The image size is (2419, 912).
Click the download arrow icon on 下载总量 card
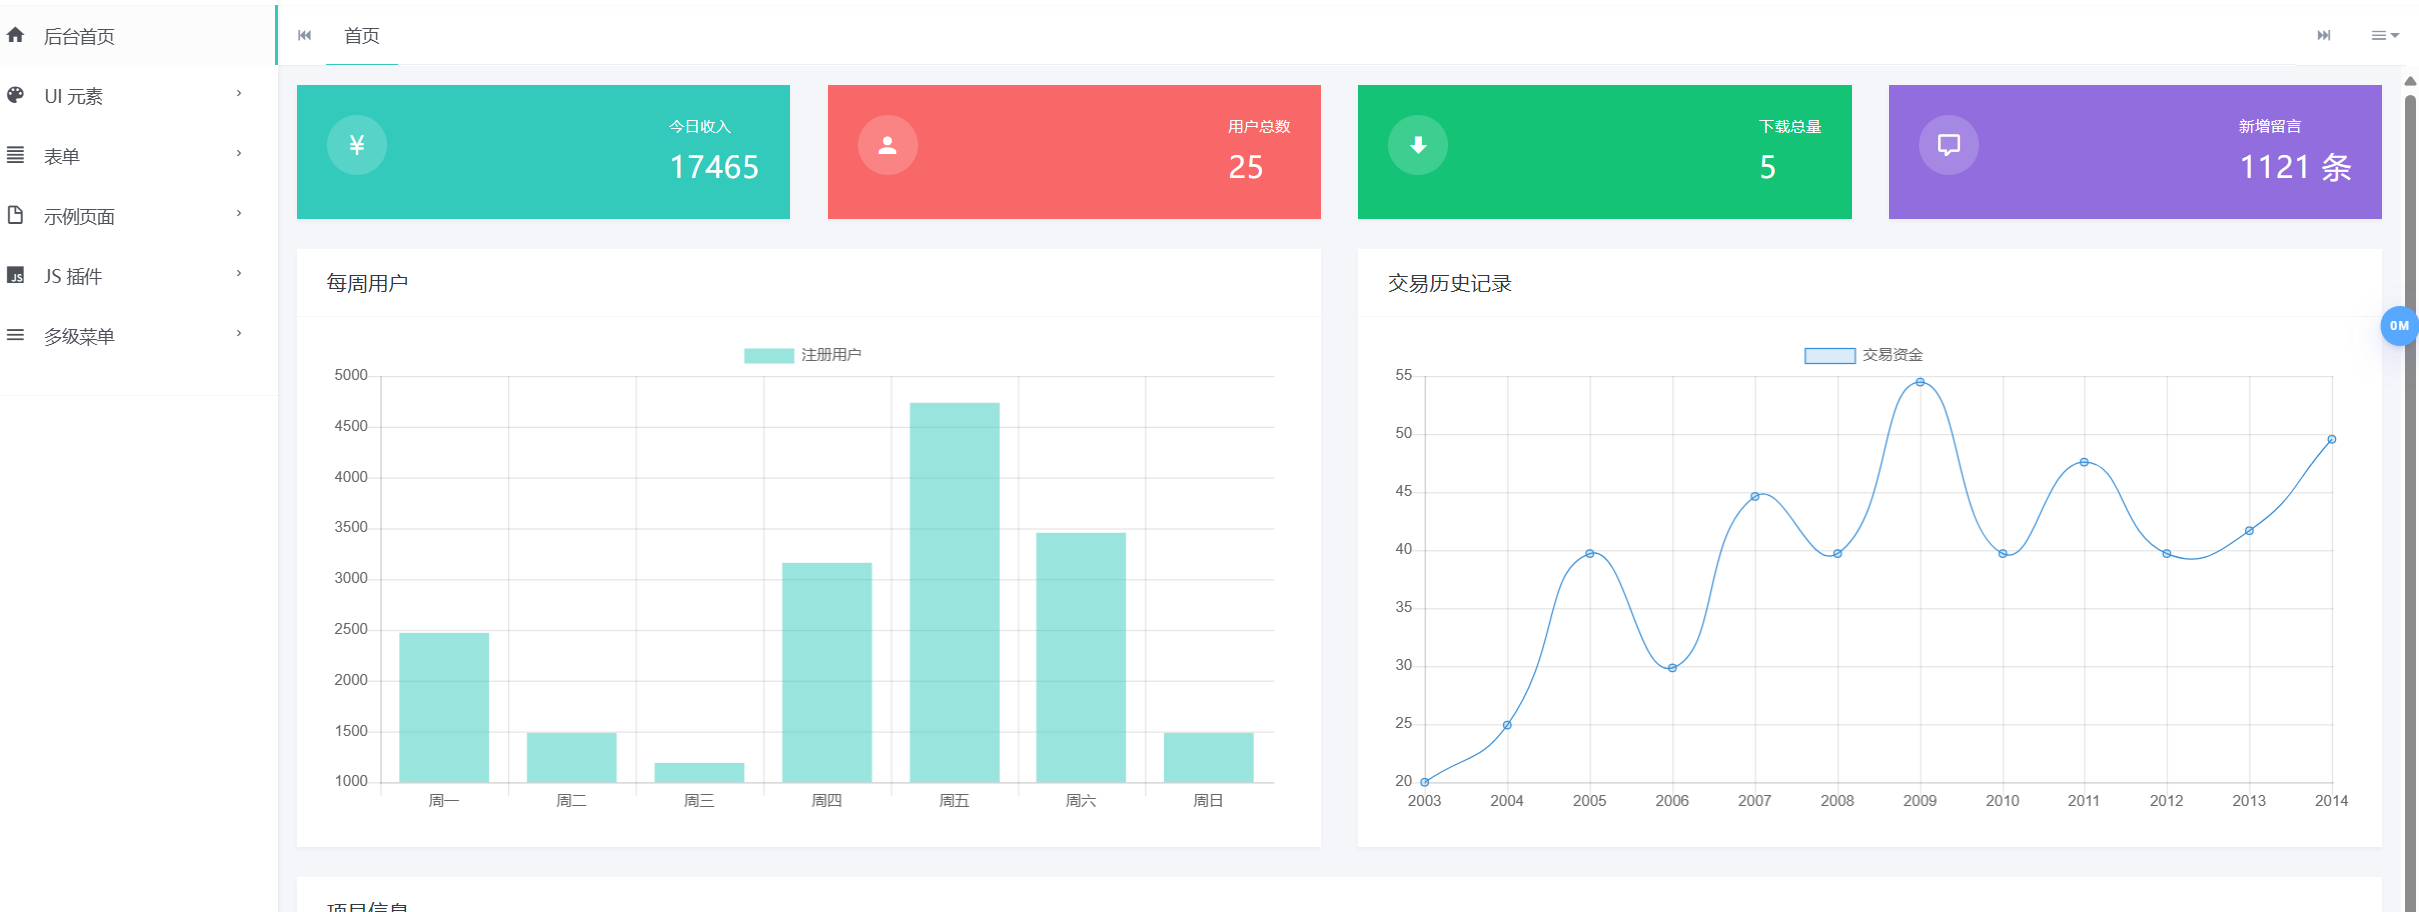tap(1418, 145)
